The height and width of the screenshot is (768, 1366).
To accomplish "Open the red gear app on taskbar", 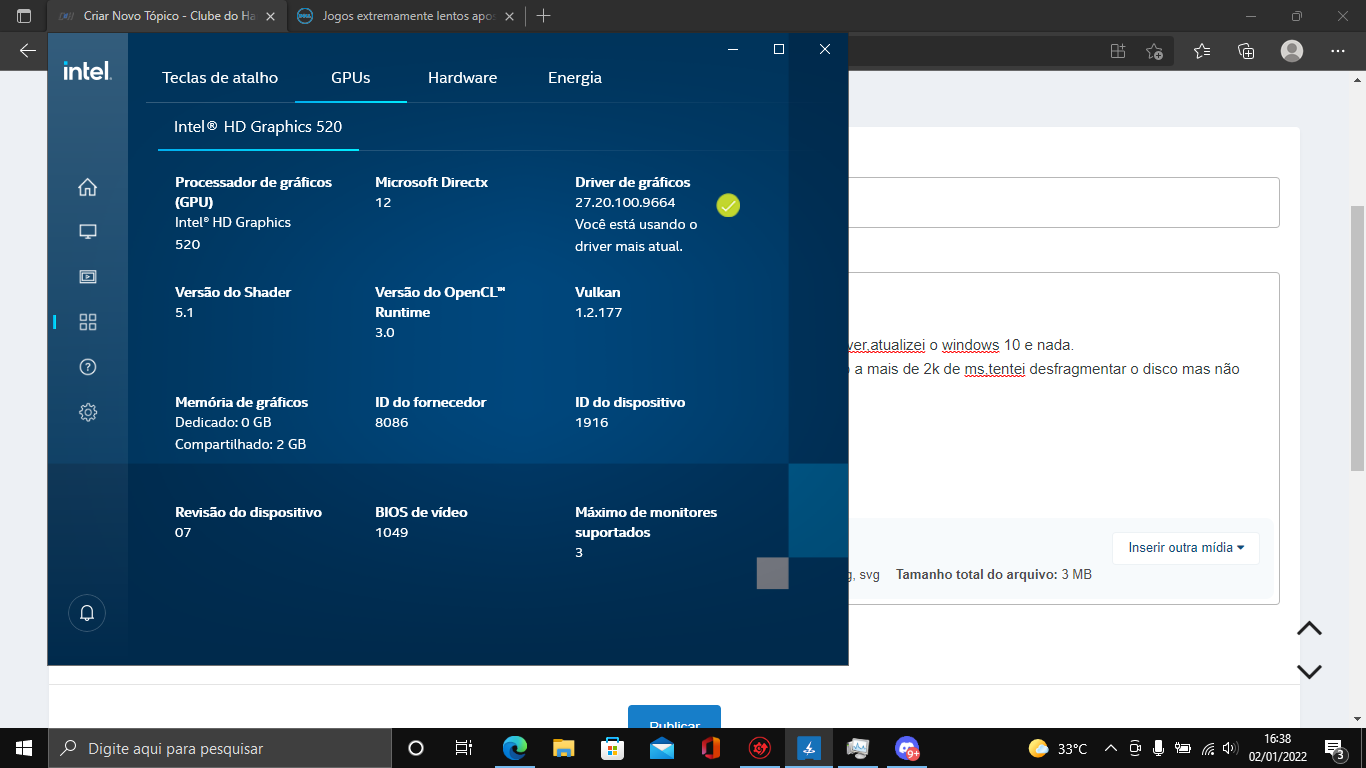I will coord(760,748).
